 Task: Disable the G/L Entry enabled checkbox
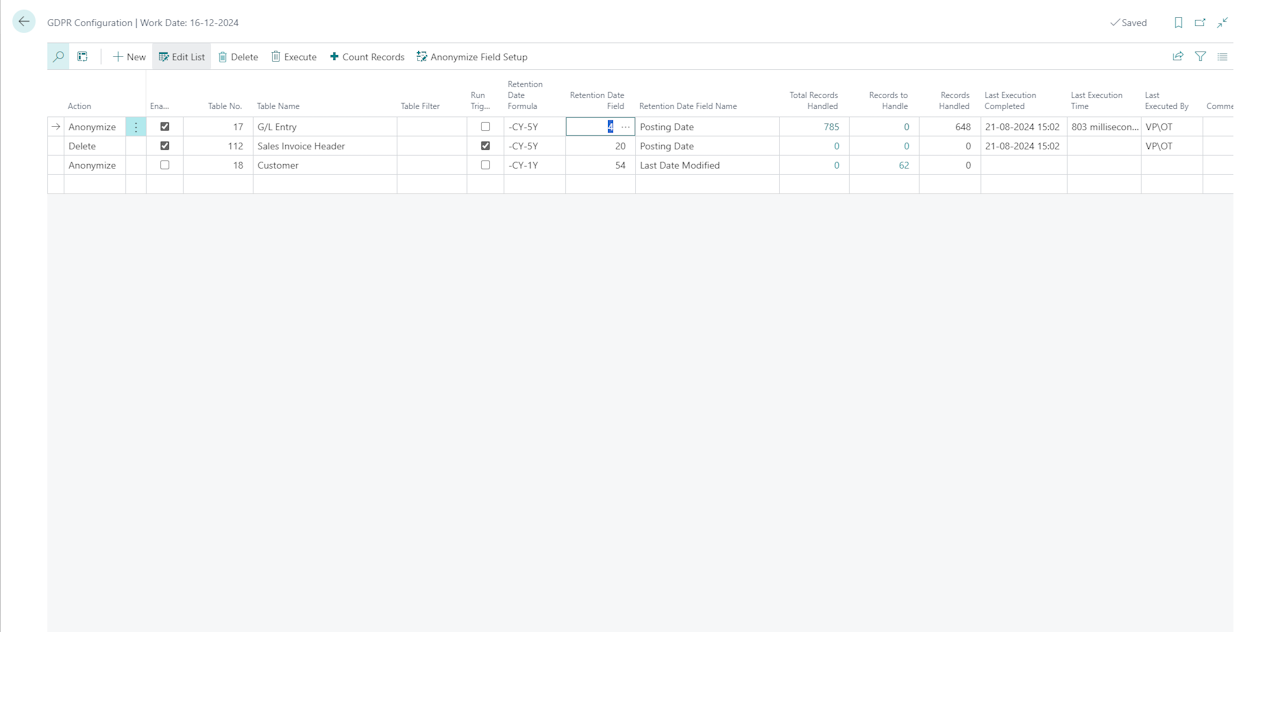(x=164, y=126)
